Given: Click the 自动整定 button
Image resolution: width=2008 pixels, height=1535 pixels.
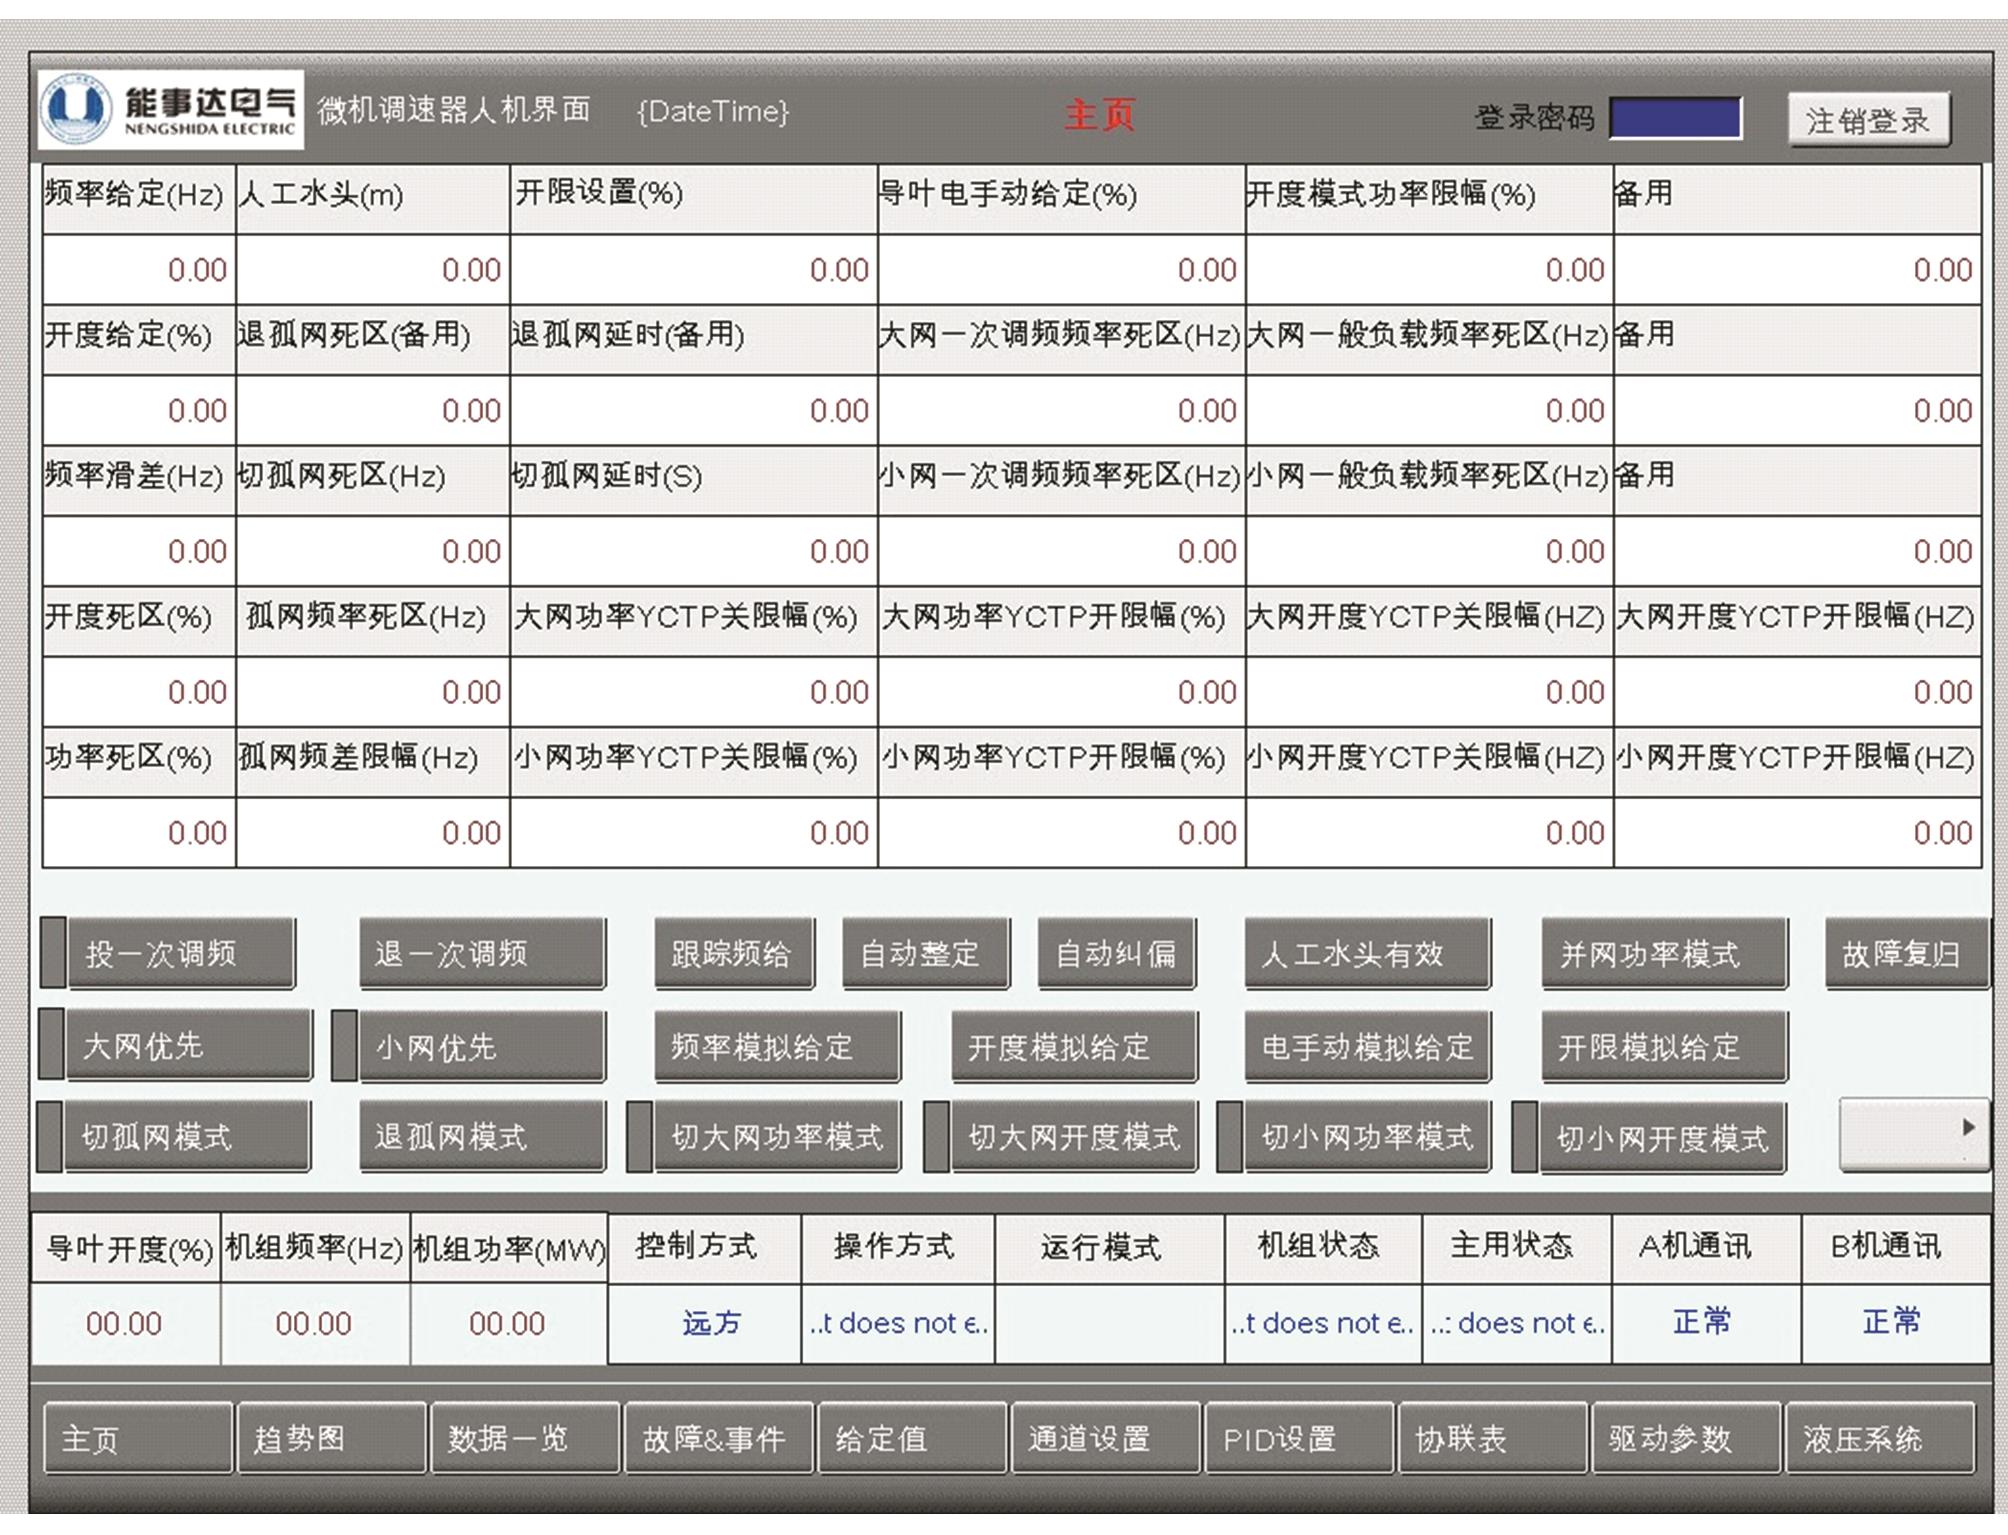Looking at the screenshot, I should 925,953.
